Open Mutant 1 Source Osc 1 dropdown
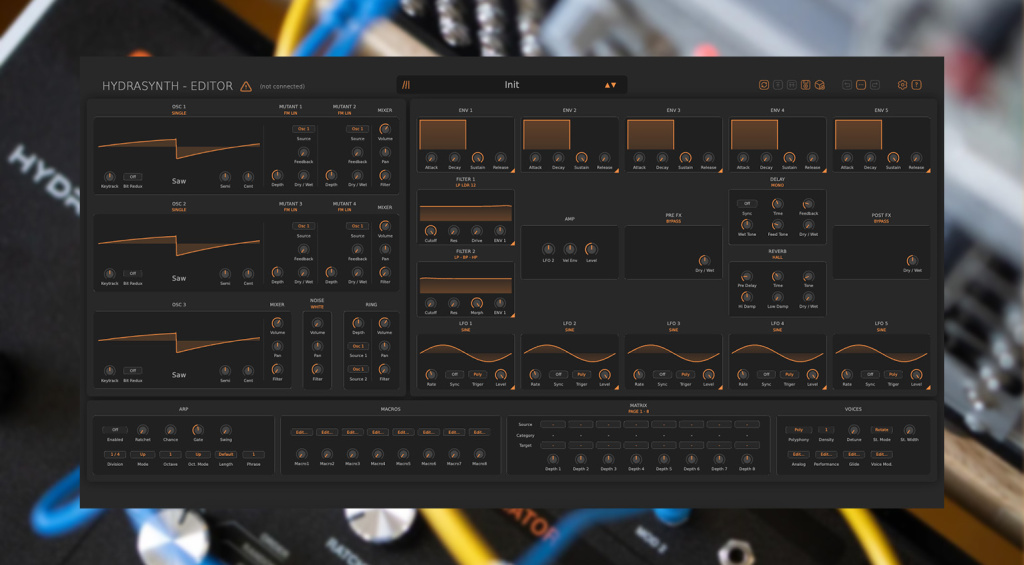Viewport: 1024px width, 565px height. click(x=304, y=129)
